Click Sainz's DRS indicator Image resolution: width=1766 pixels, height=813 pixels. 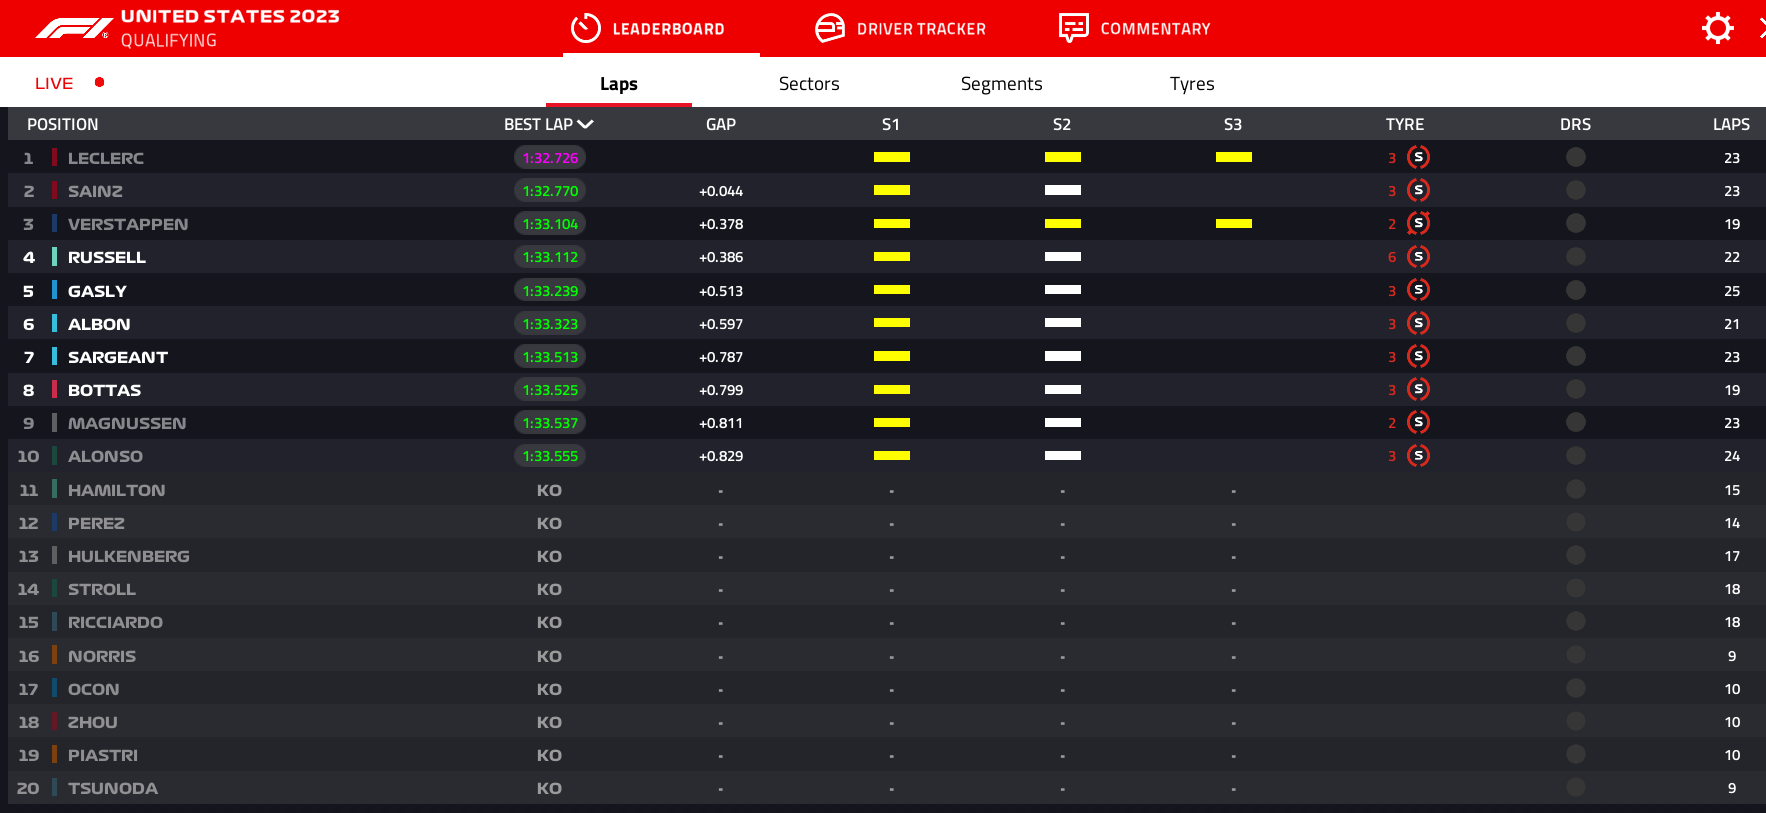1576,190
